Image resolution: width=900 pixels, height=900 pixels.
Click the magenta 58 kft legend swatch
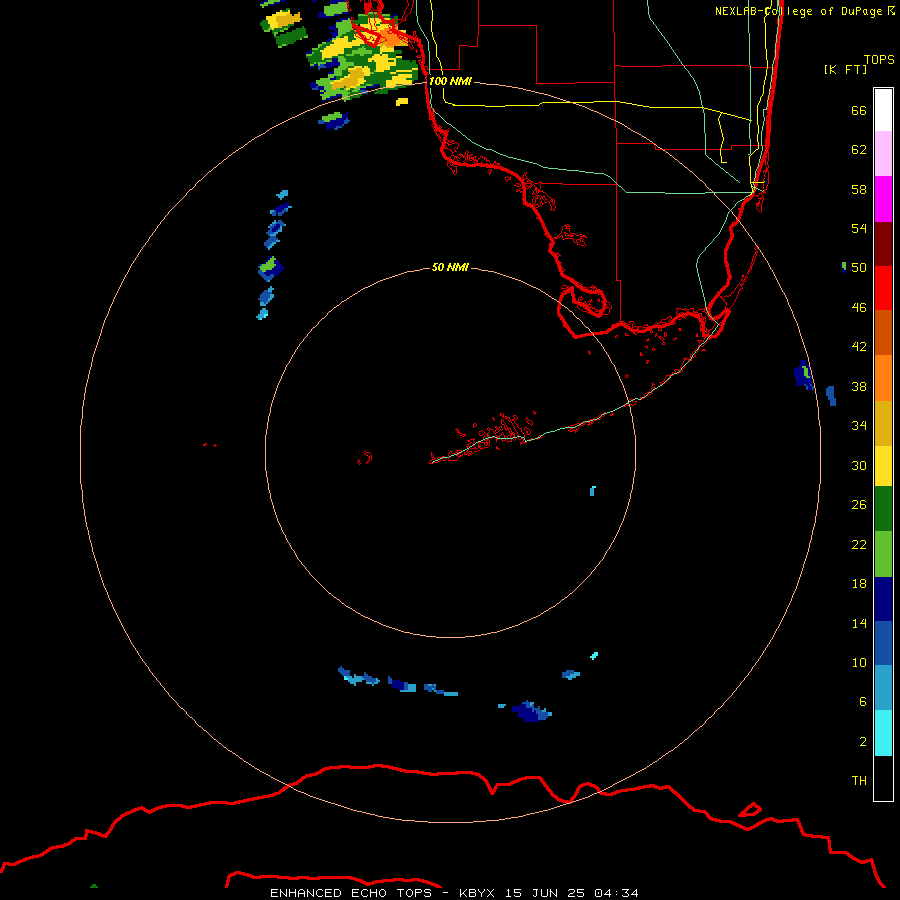883,199
